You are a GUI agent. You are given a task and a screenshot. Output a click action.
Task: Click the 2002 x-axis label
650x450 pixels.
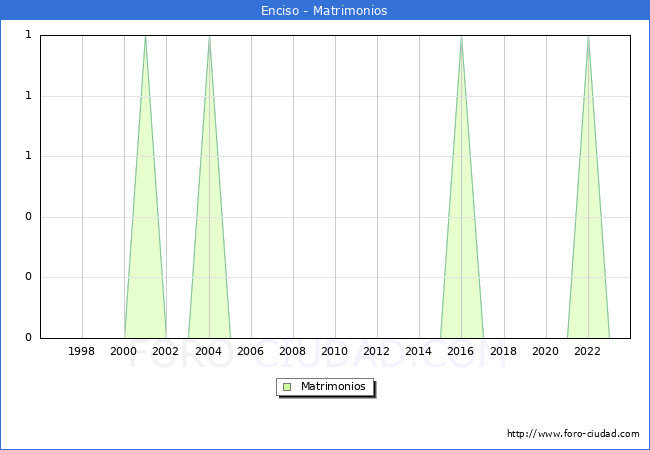click(x=166, y=351)
